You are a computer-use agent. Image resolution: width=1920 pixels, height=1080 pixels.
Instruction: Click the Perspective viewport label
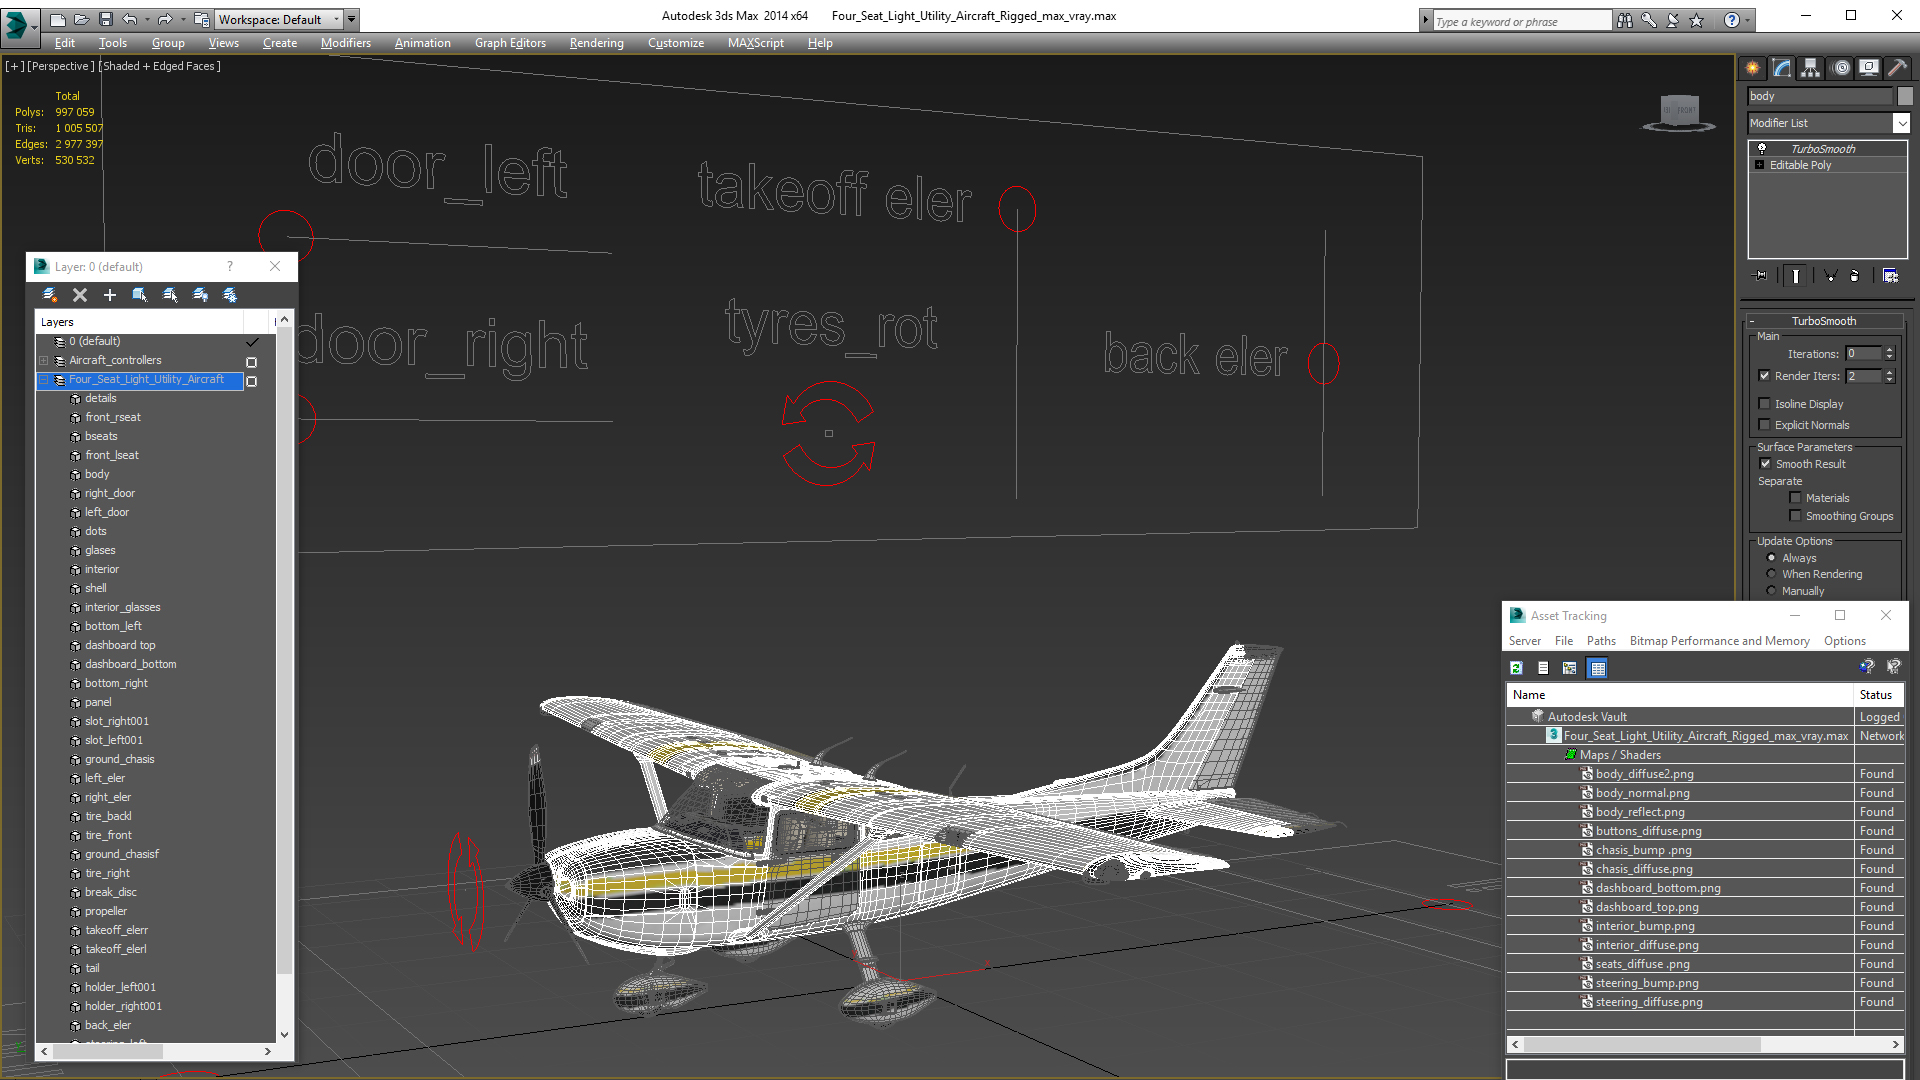[x=61, y=66]
